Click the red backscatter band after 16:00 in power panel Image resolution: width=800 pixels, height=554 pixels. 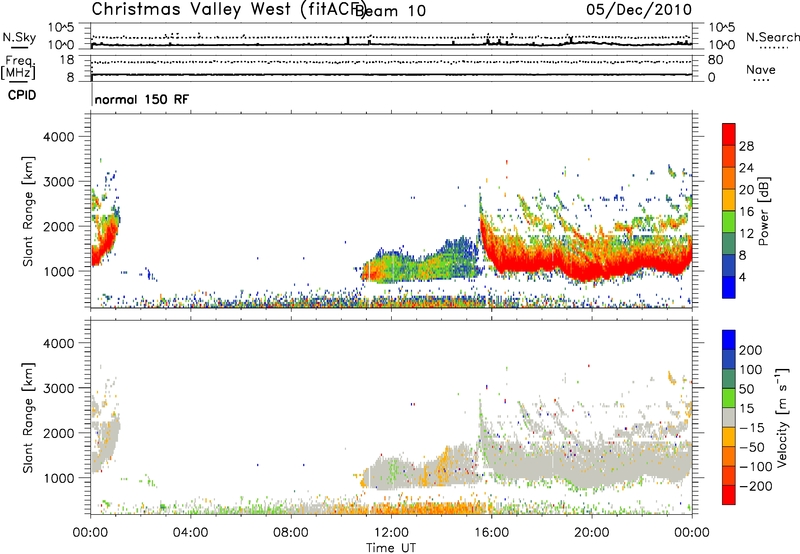click(x=587, y=263)
